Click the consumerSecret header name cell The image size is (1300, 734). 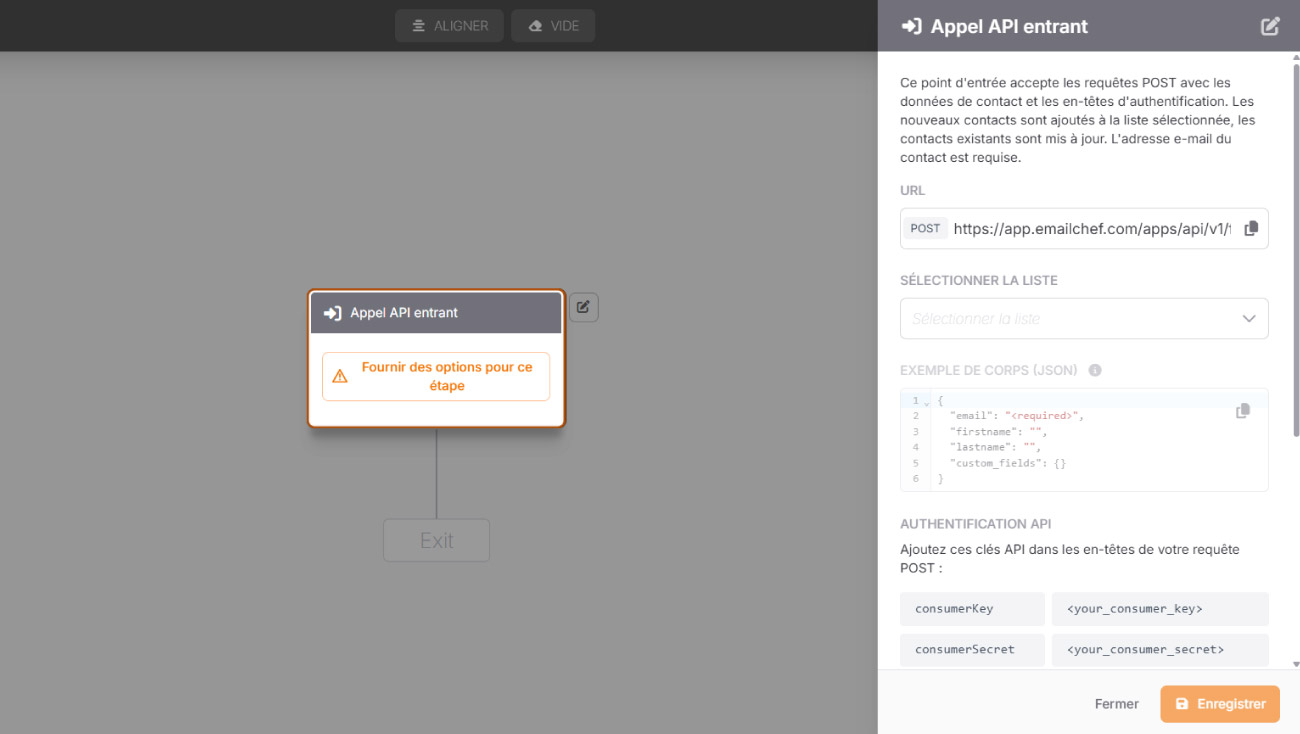972,650
